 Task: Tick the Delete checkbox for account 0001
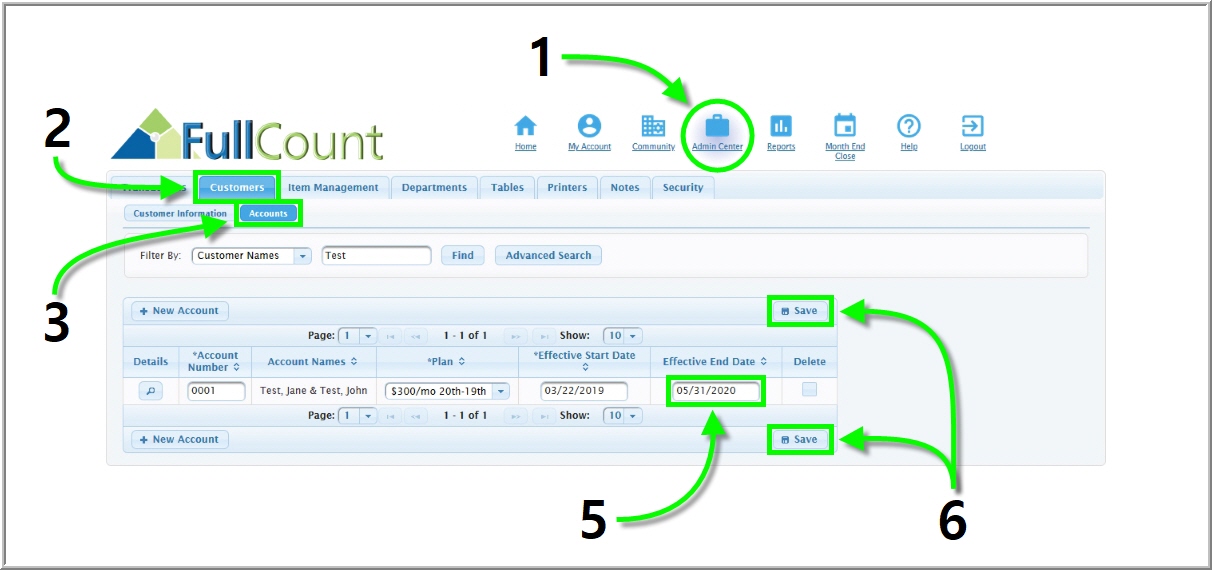click(809, 390)
